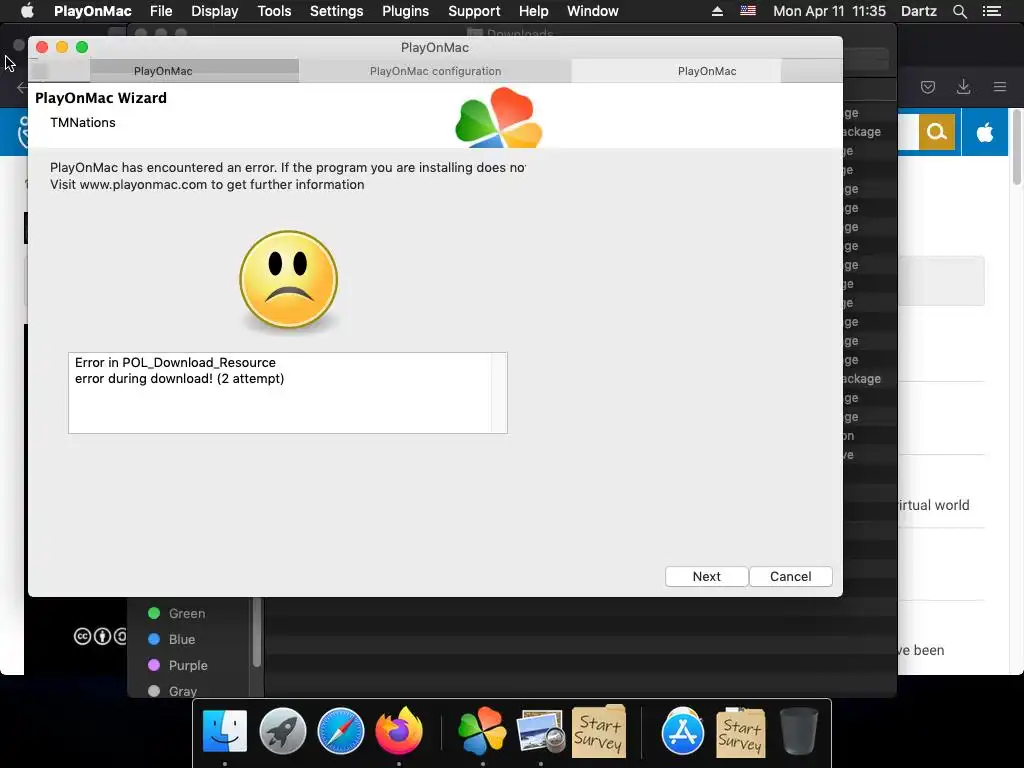
Task: Click the Next button in wizard
Action: pos(706,576)
